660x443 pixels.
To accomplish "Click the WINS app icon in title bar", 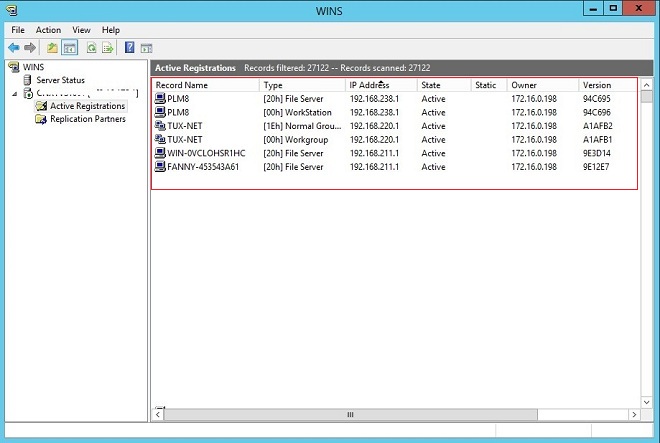I will tap(12, 10).
